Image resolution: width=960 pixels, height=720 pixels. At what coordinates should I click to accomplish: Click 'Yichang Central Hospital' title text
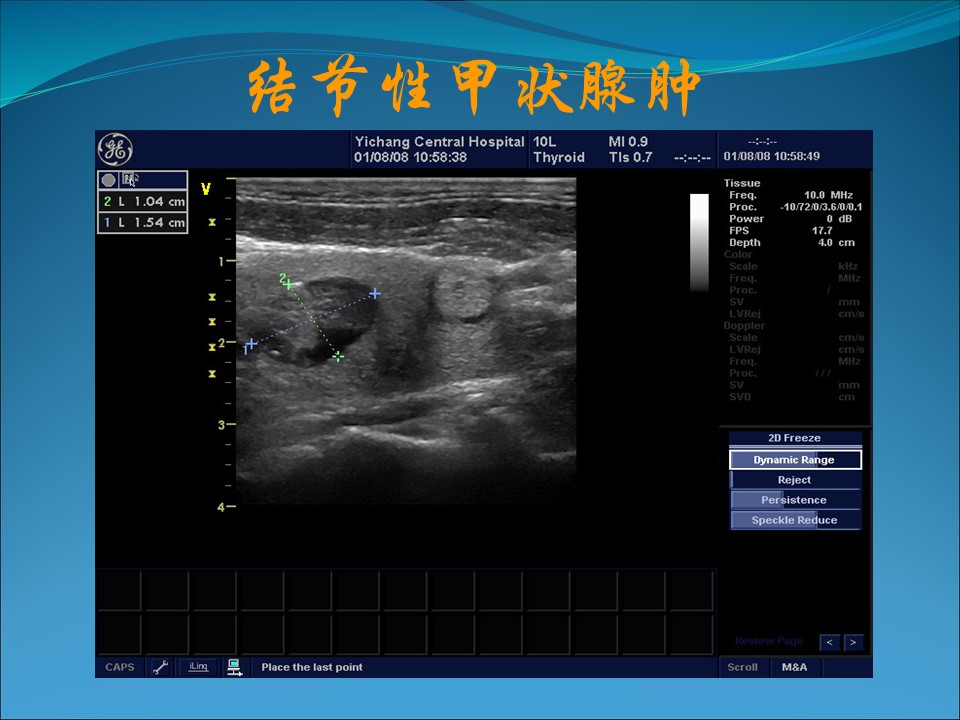(440, 141)
